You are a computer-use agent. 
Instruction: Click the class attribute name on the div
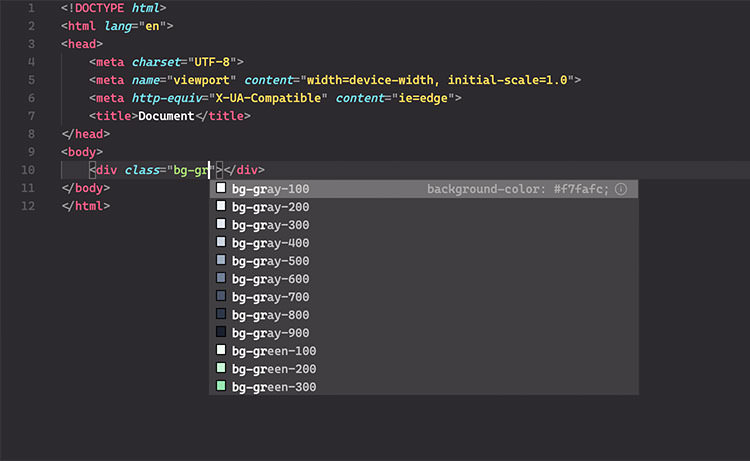[142, 170]
